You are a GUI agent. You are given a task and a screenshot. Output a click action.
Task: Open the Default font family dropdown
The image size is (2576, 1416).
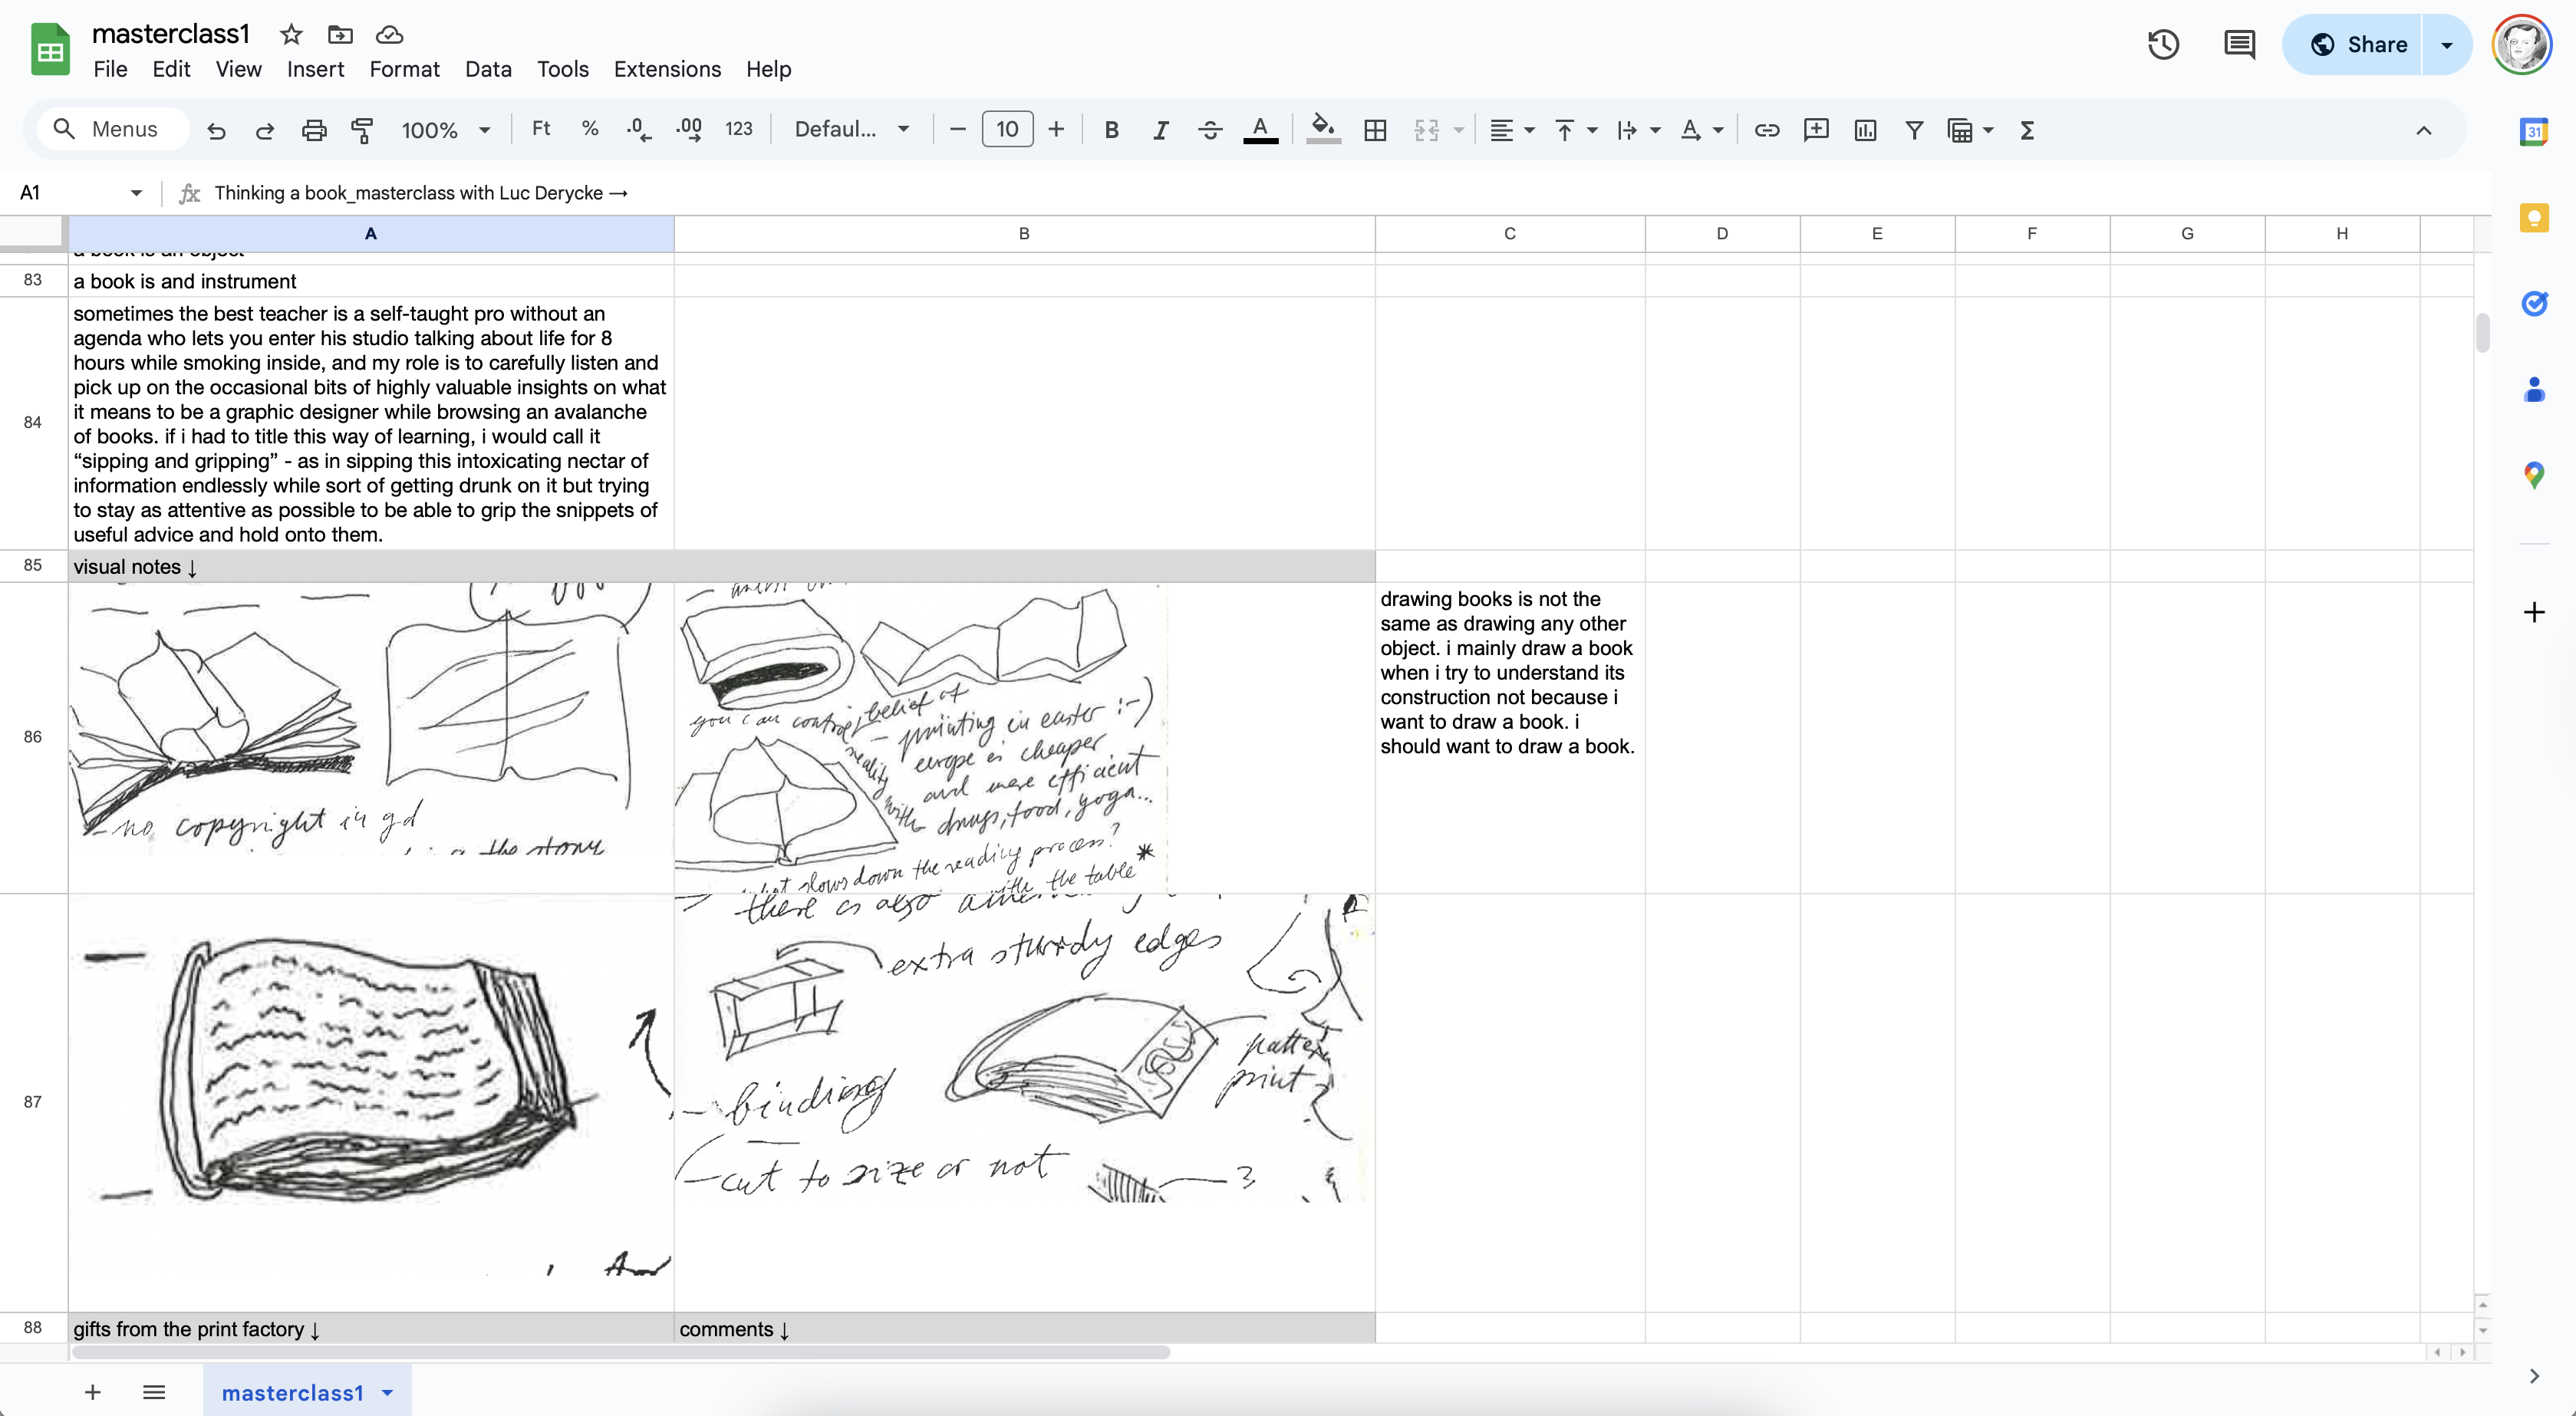[x=851, y=130]
